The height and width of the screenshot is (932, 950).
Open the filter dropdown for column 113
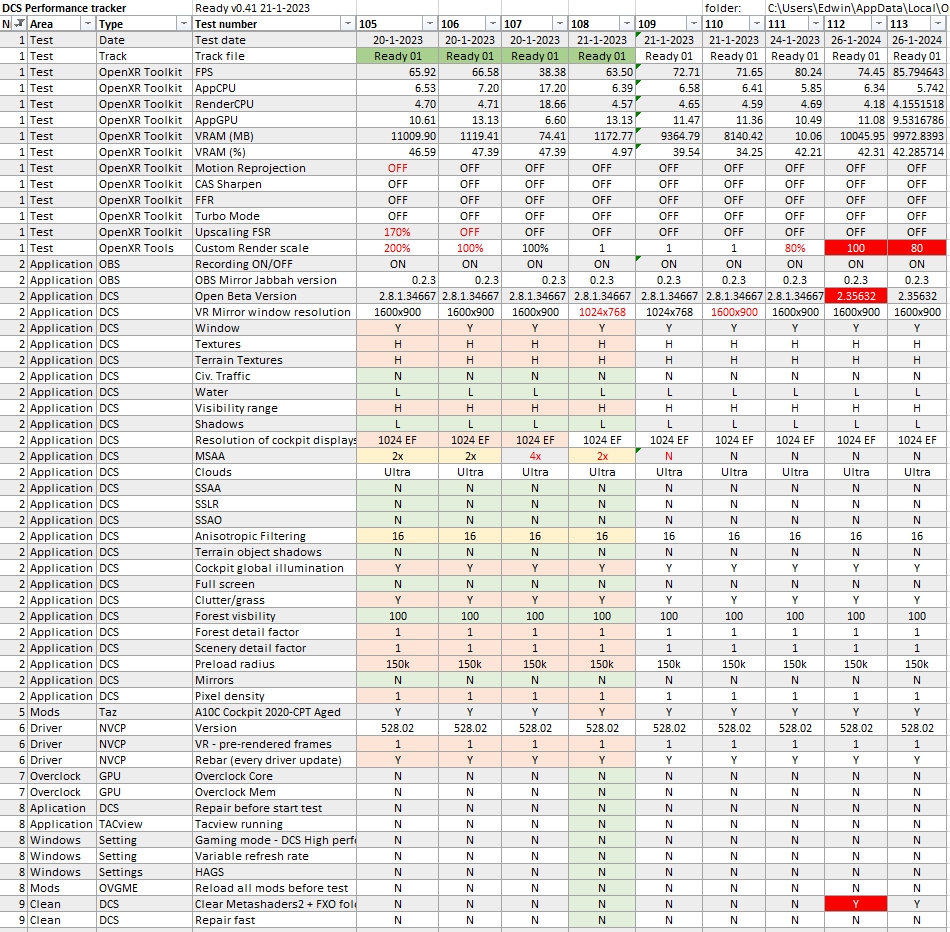(x=938, y=24)
